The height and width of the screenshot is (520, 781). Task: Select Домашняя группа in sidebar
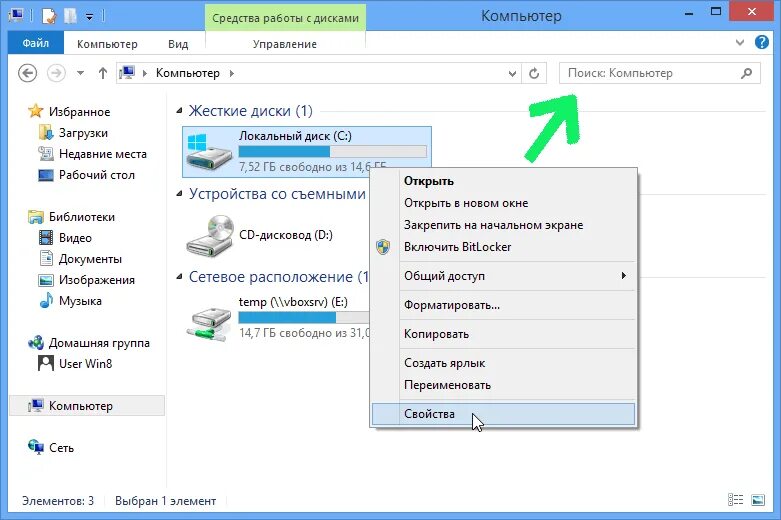coord(99,343)
